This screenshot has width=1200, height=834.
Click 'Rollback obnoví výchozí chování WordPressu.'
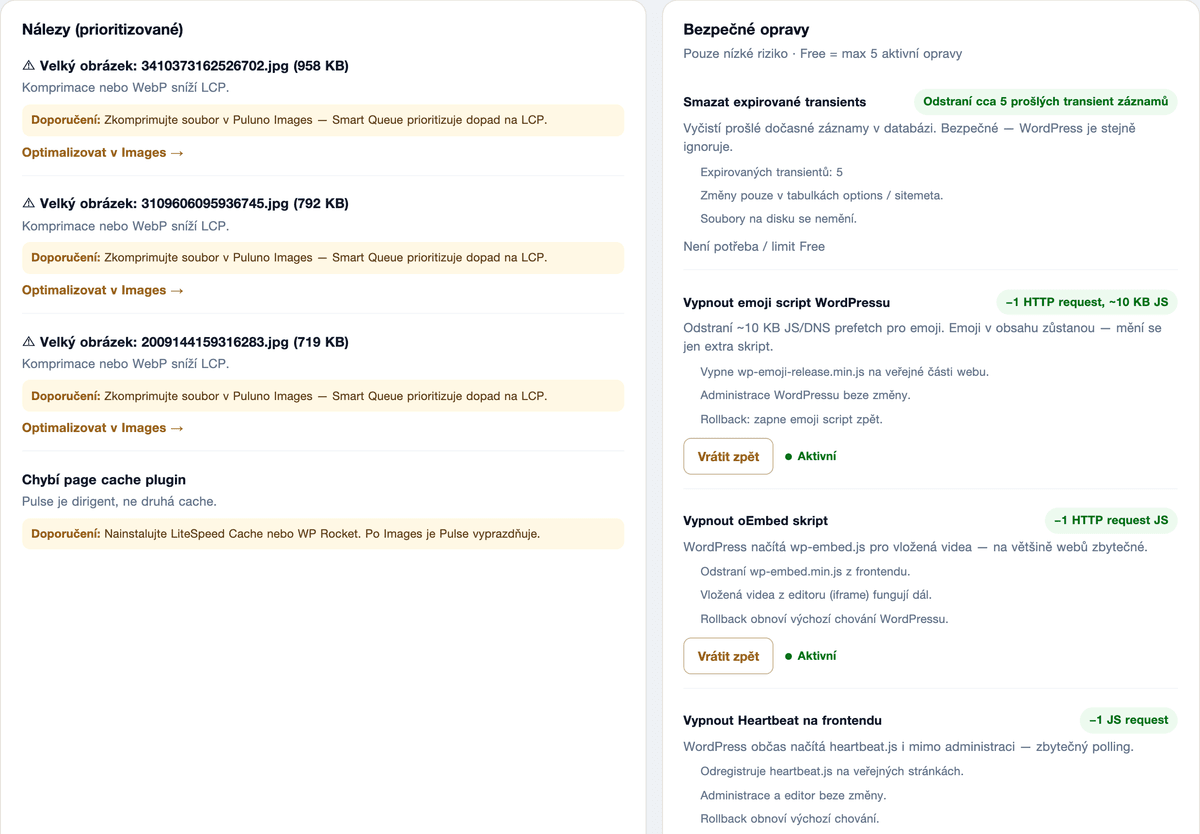(824, 619)
